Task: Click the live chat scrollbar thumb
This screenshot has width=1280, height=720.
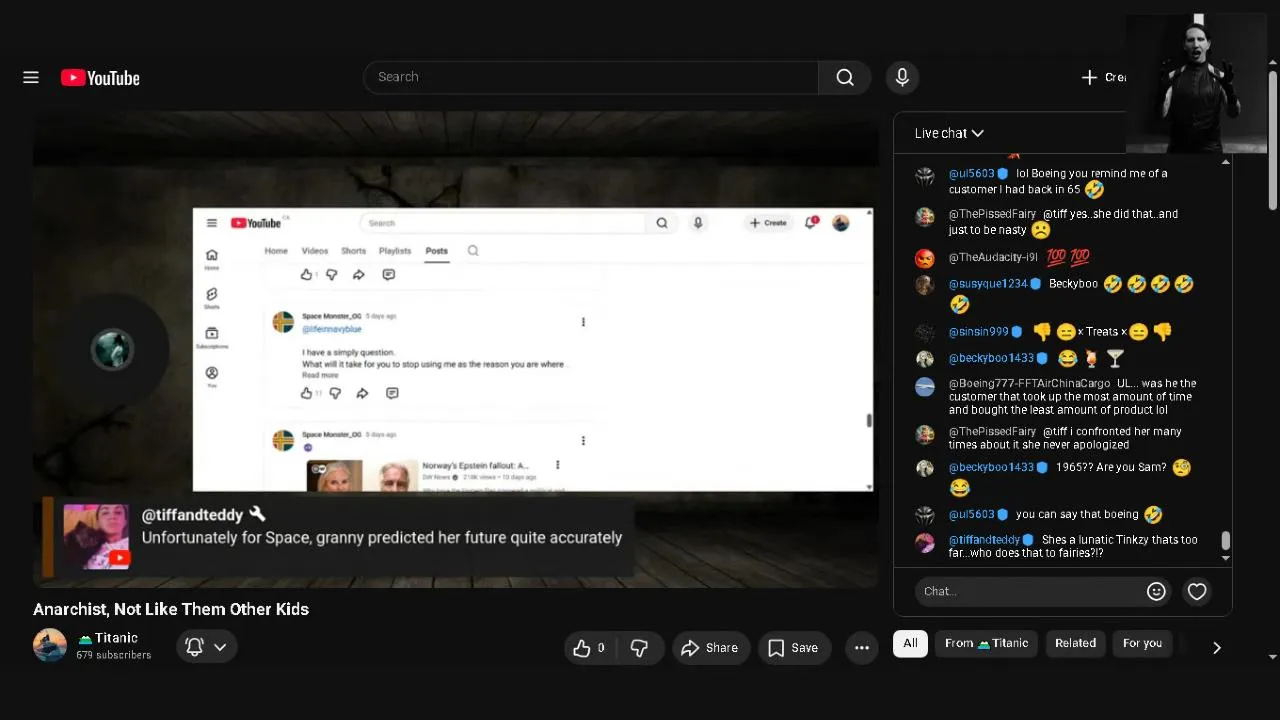Action: tap(1225, 541)
